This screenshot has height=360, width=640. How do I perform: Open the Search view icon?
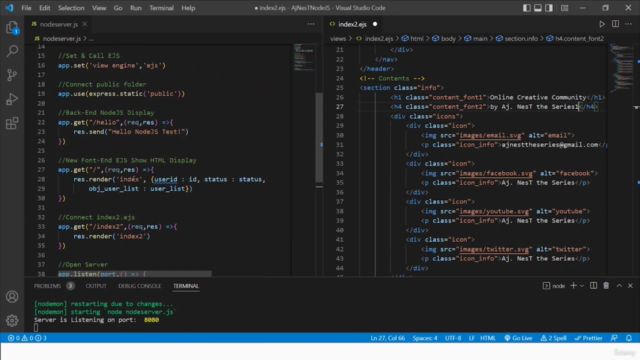pos(12,51)
